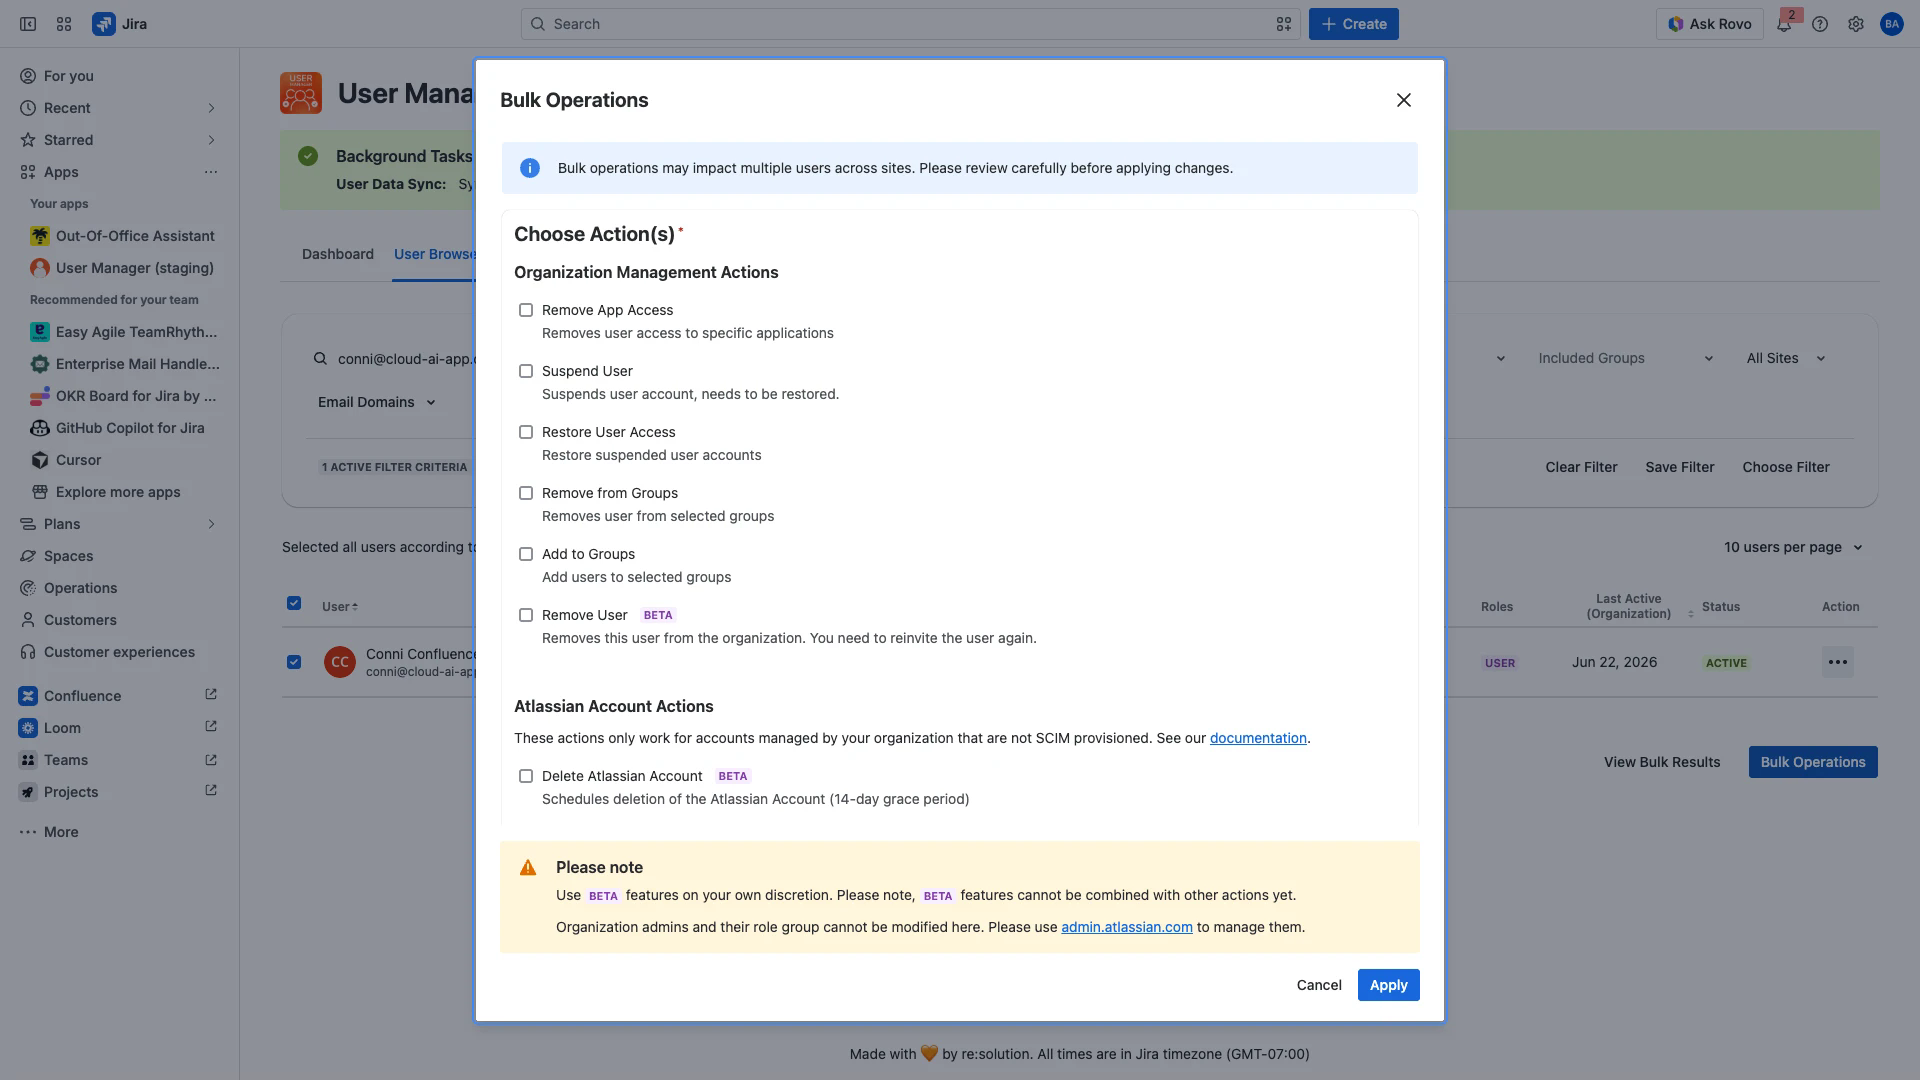Open the app switcher grid icon
1920x1080 pixels.
(64, 24)
